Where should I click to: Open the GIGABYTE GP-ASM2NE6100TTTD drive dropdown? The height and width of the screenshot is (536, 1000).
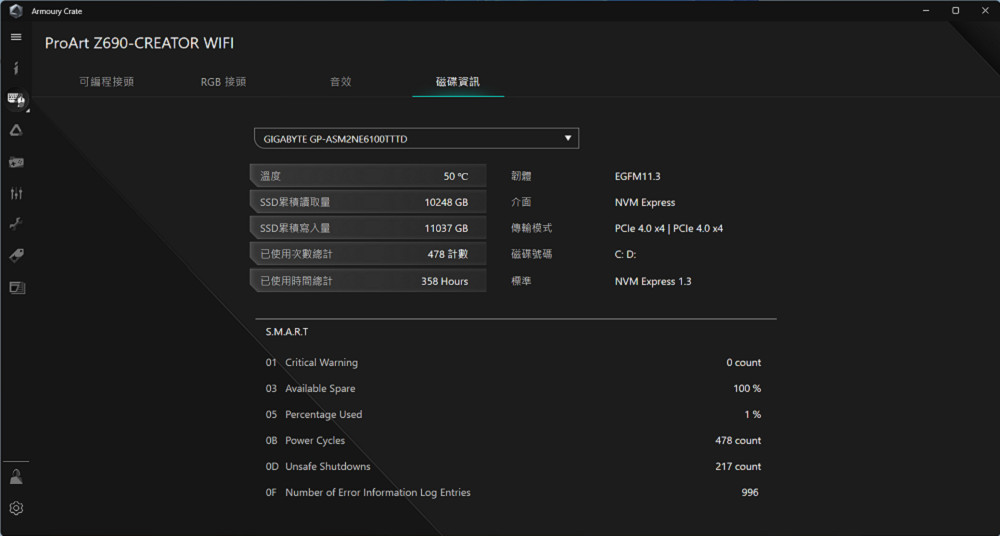[x=416, y=138]
